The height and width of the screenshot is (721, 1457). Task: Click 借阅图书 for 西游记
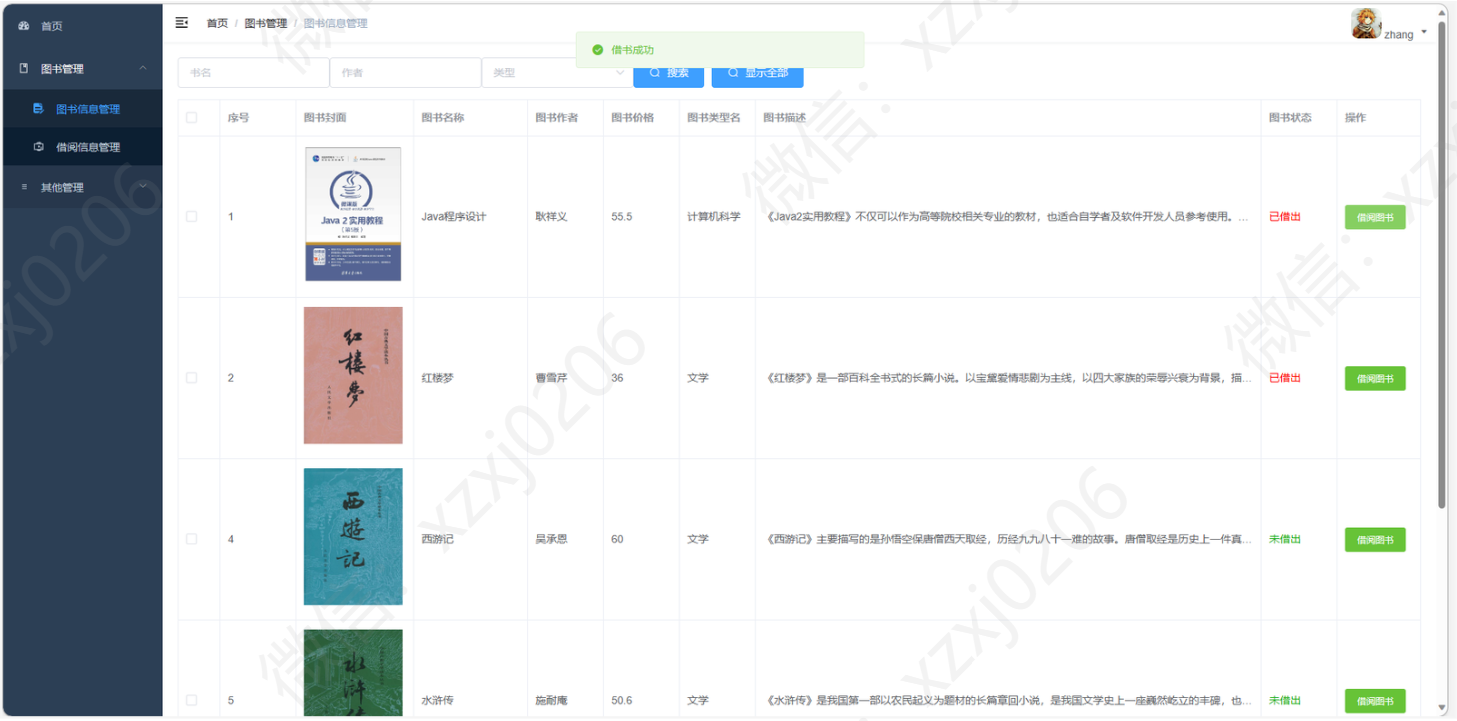1375,540
